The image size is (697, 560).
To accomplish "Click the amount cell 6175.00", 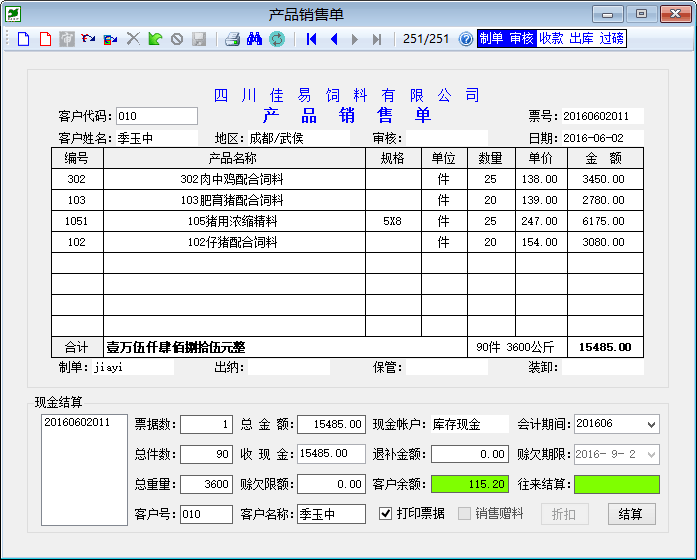I will (x=605, y=221).
